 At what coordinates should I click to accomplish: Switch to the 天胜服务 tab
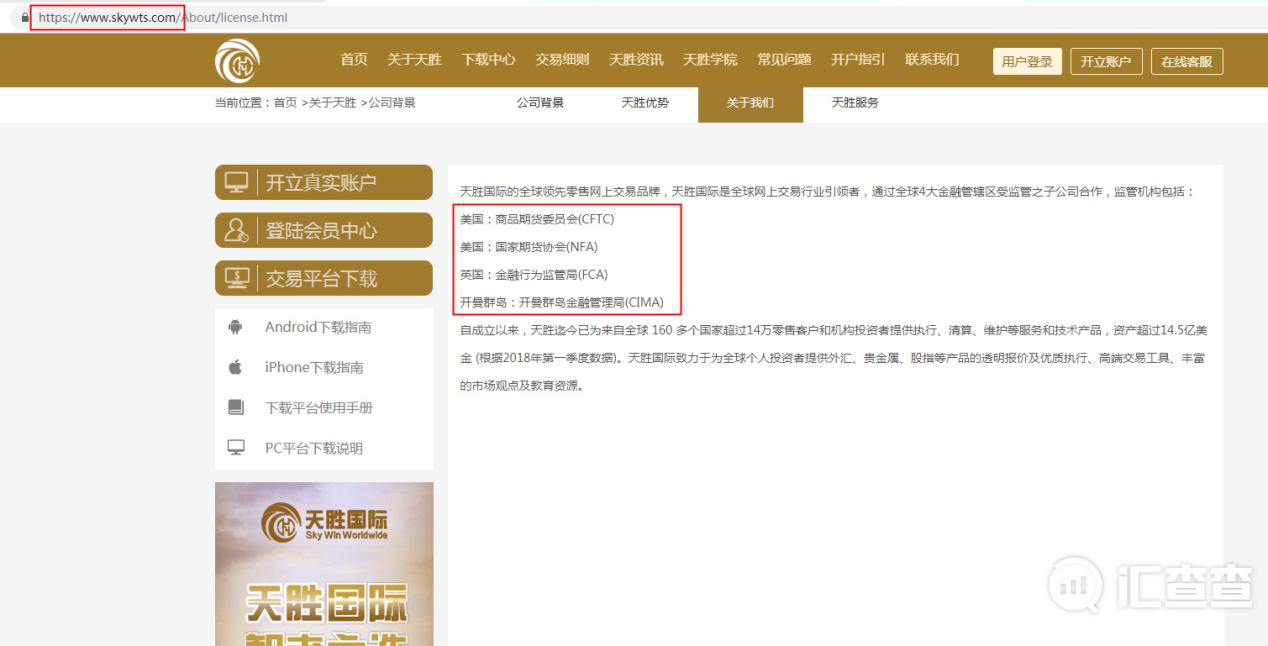[855, 103]
